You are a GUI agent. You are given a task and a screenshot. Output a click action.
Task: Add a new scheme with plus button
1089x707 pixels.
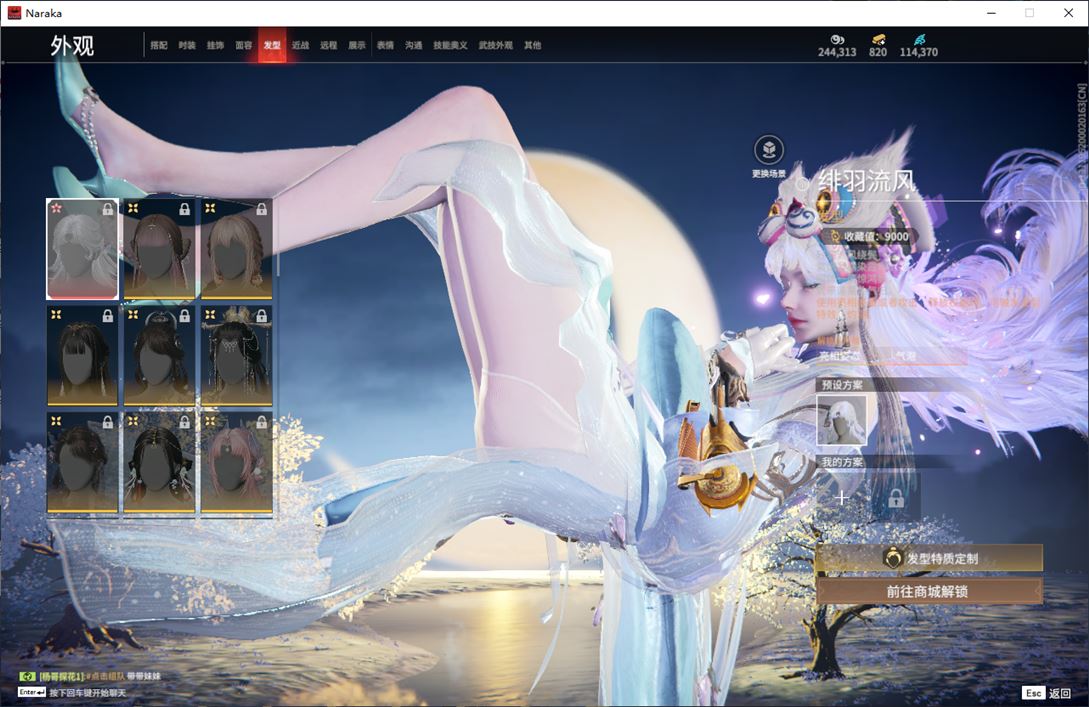(x=842, y=497)
